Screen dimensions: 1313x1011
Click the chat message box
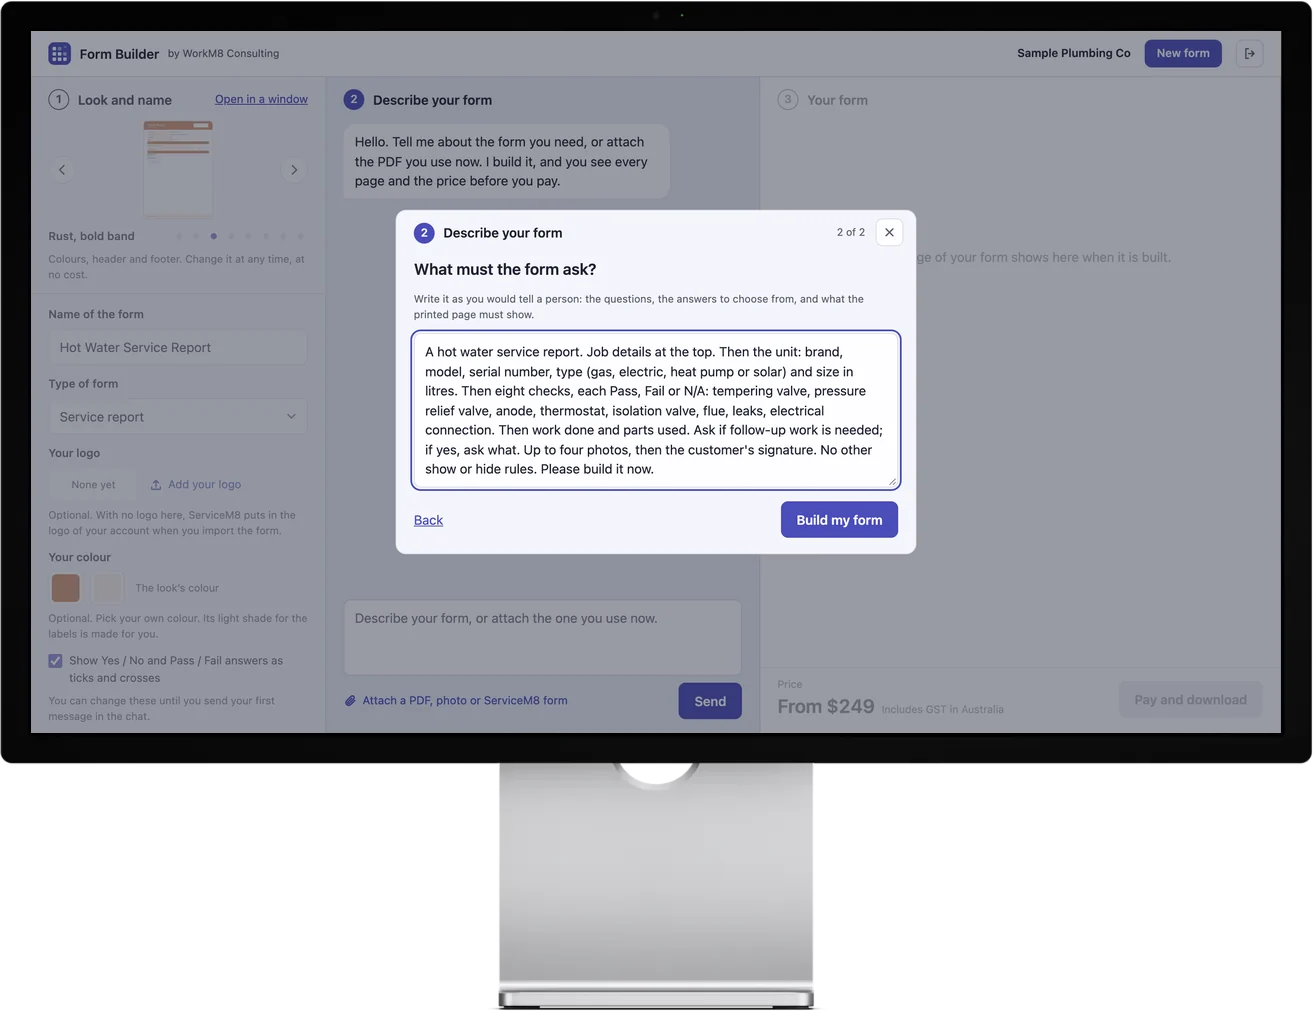(x=543, y=637)
